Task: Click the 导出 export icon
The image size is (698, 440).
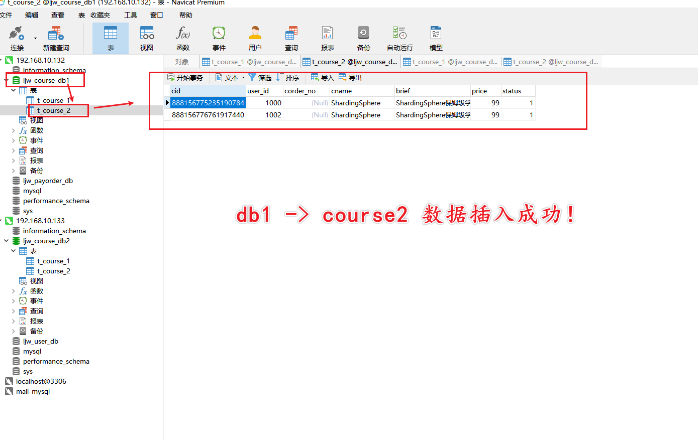Action: (343, 77)
